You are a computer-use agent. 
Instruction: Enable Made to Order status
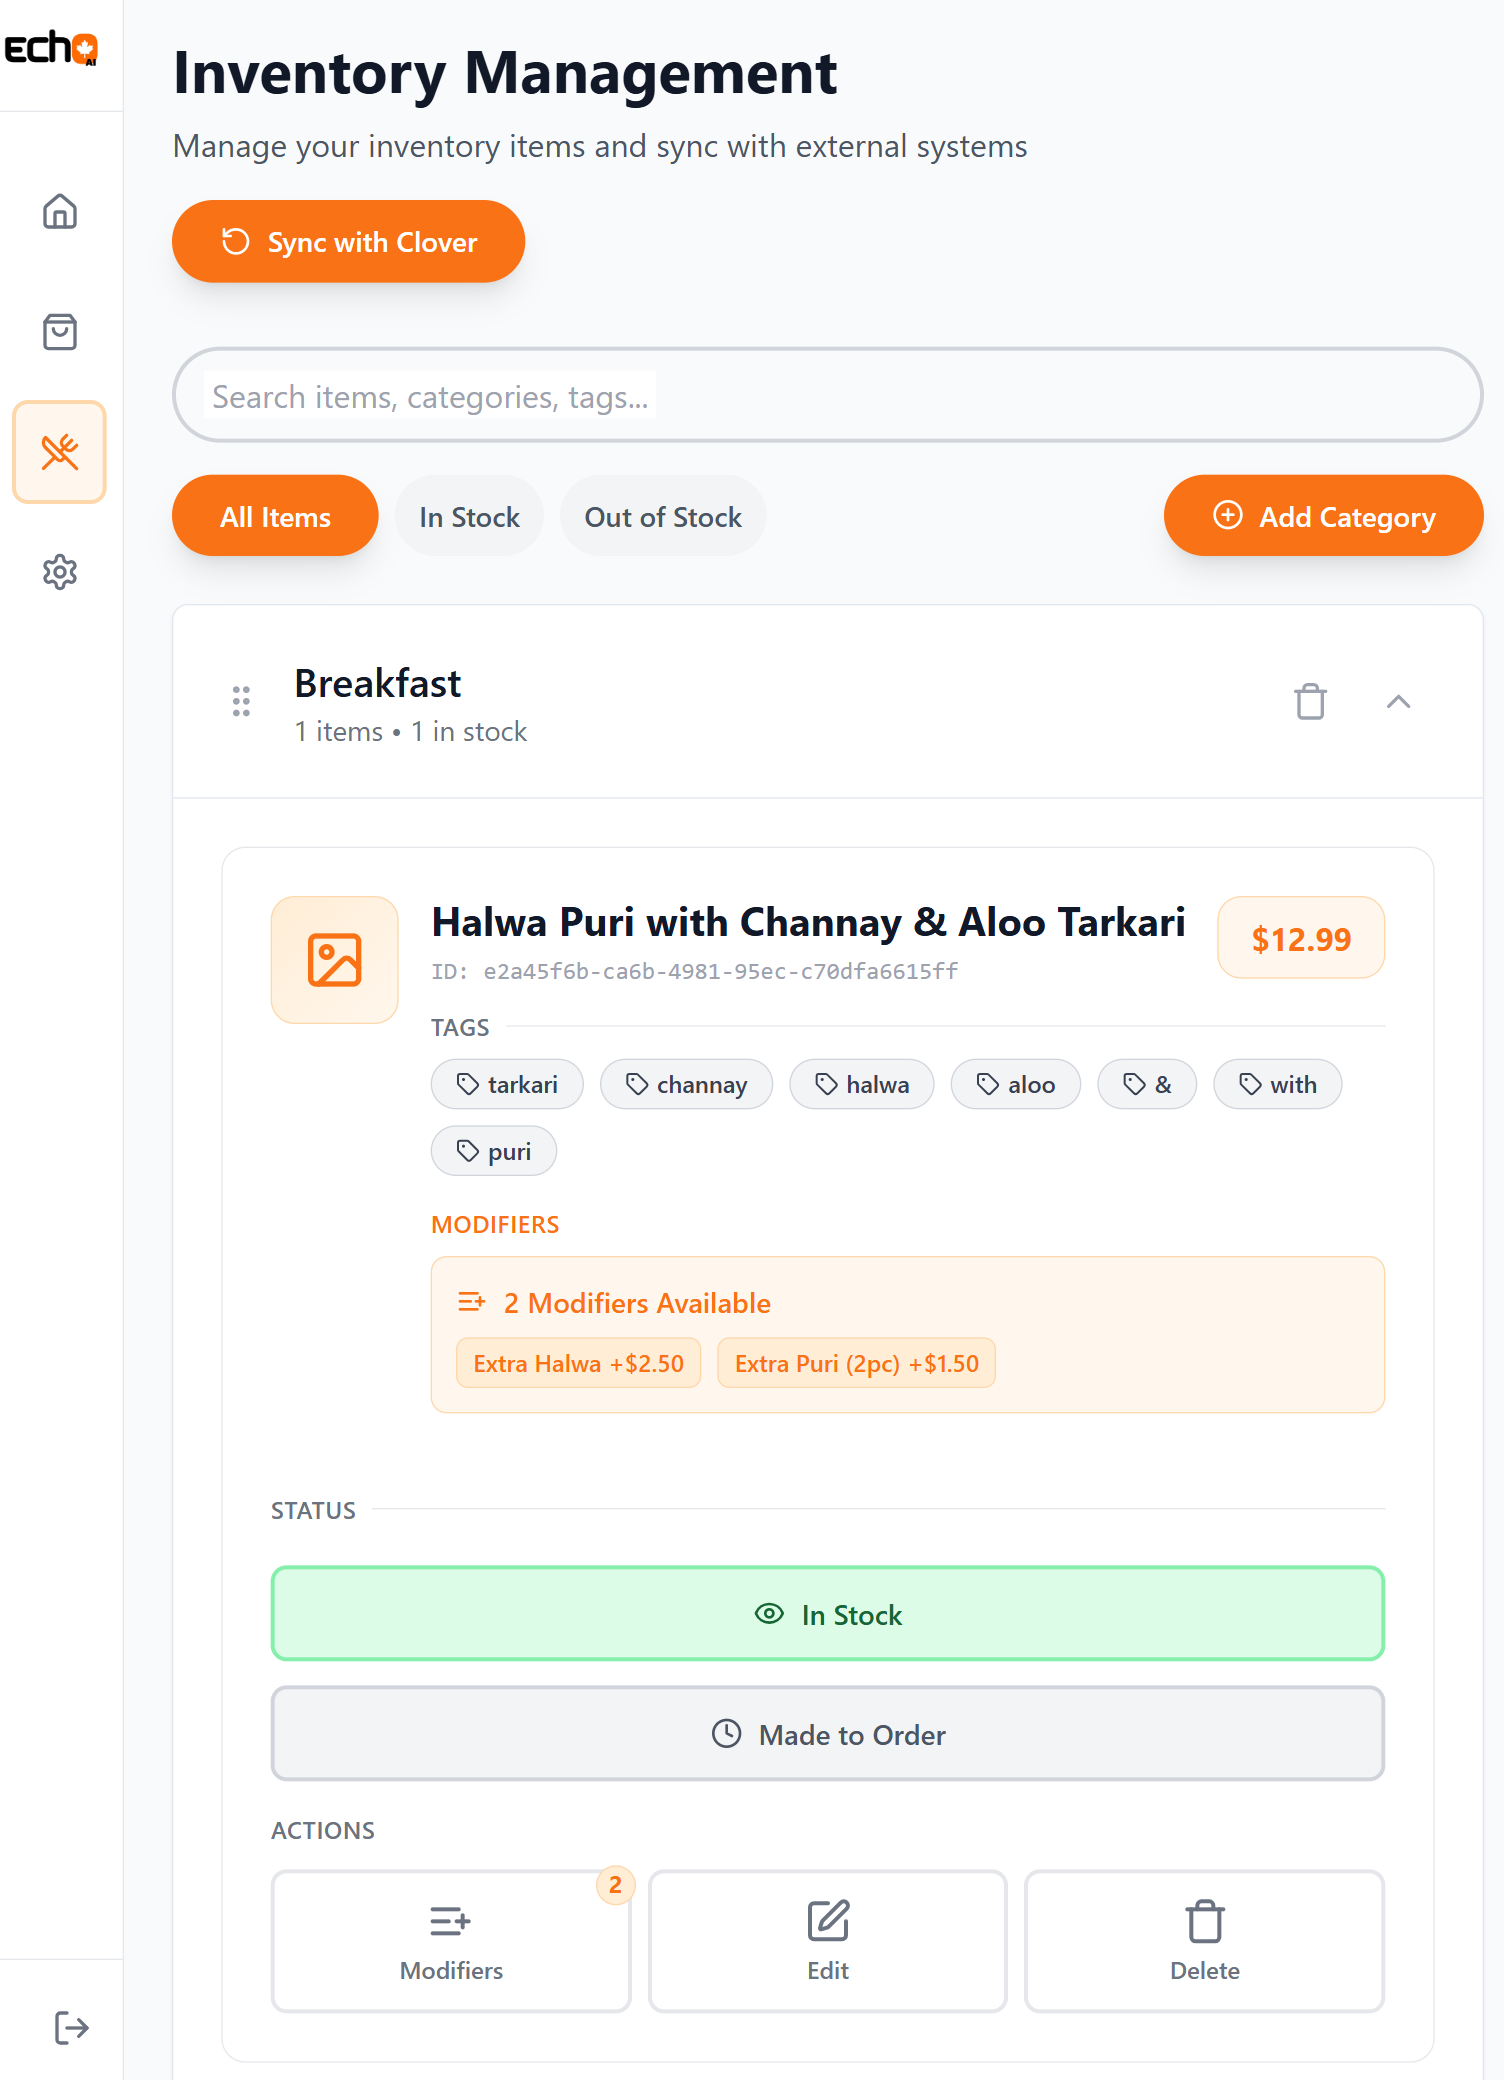tap(827, 1734)
